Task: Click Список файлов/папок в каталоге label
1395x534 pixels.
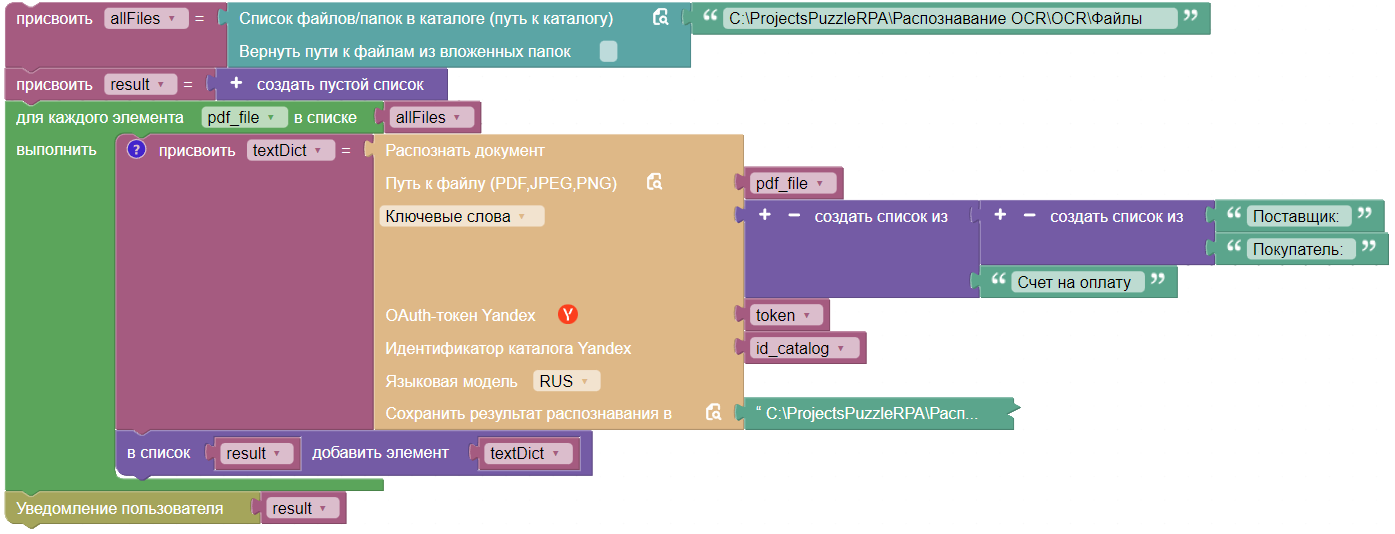Action: tap(426, 18)
